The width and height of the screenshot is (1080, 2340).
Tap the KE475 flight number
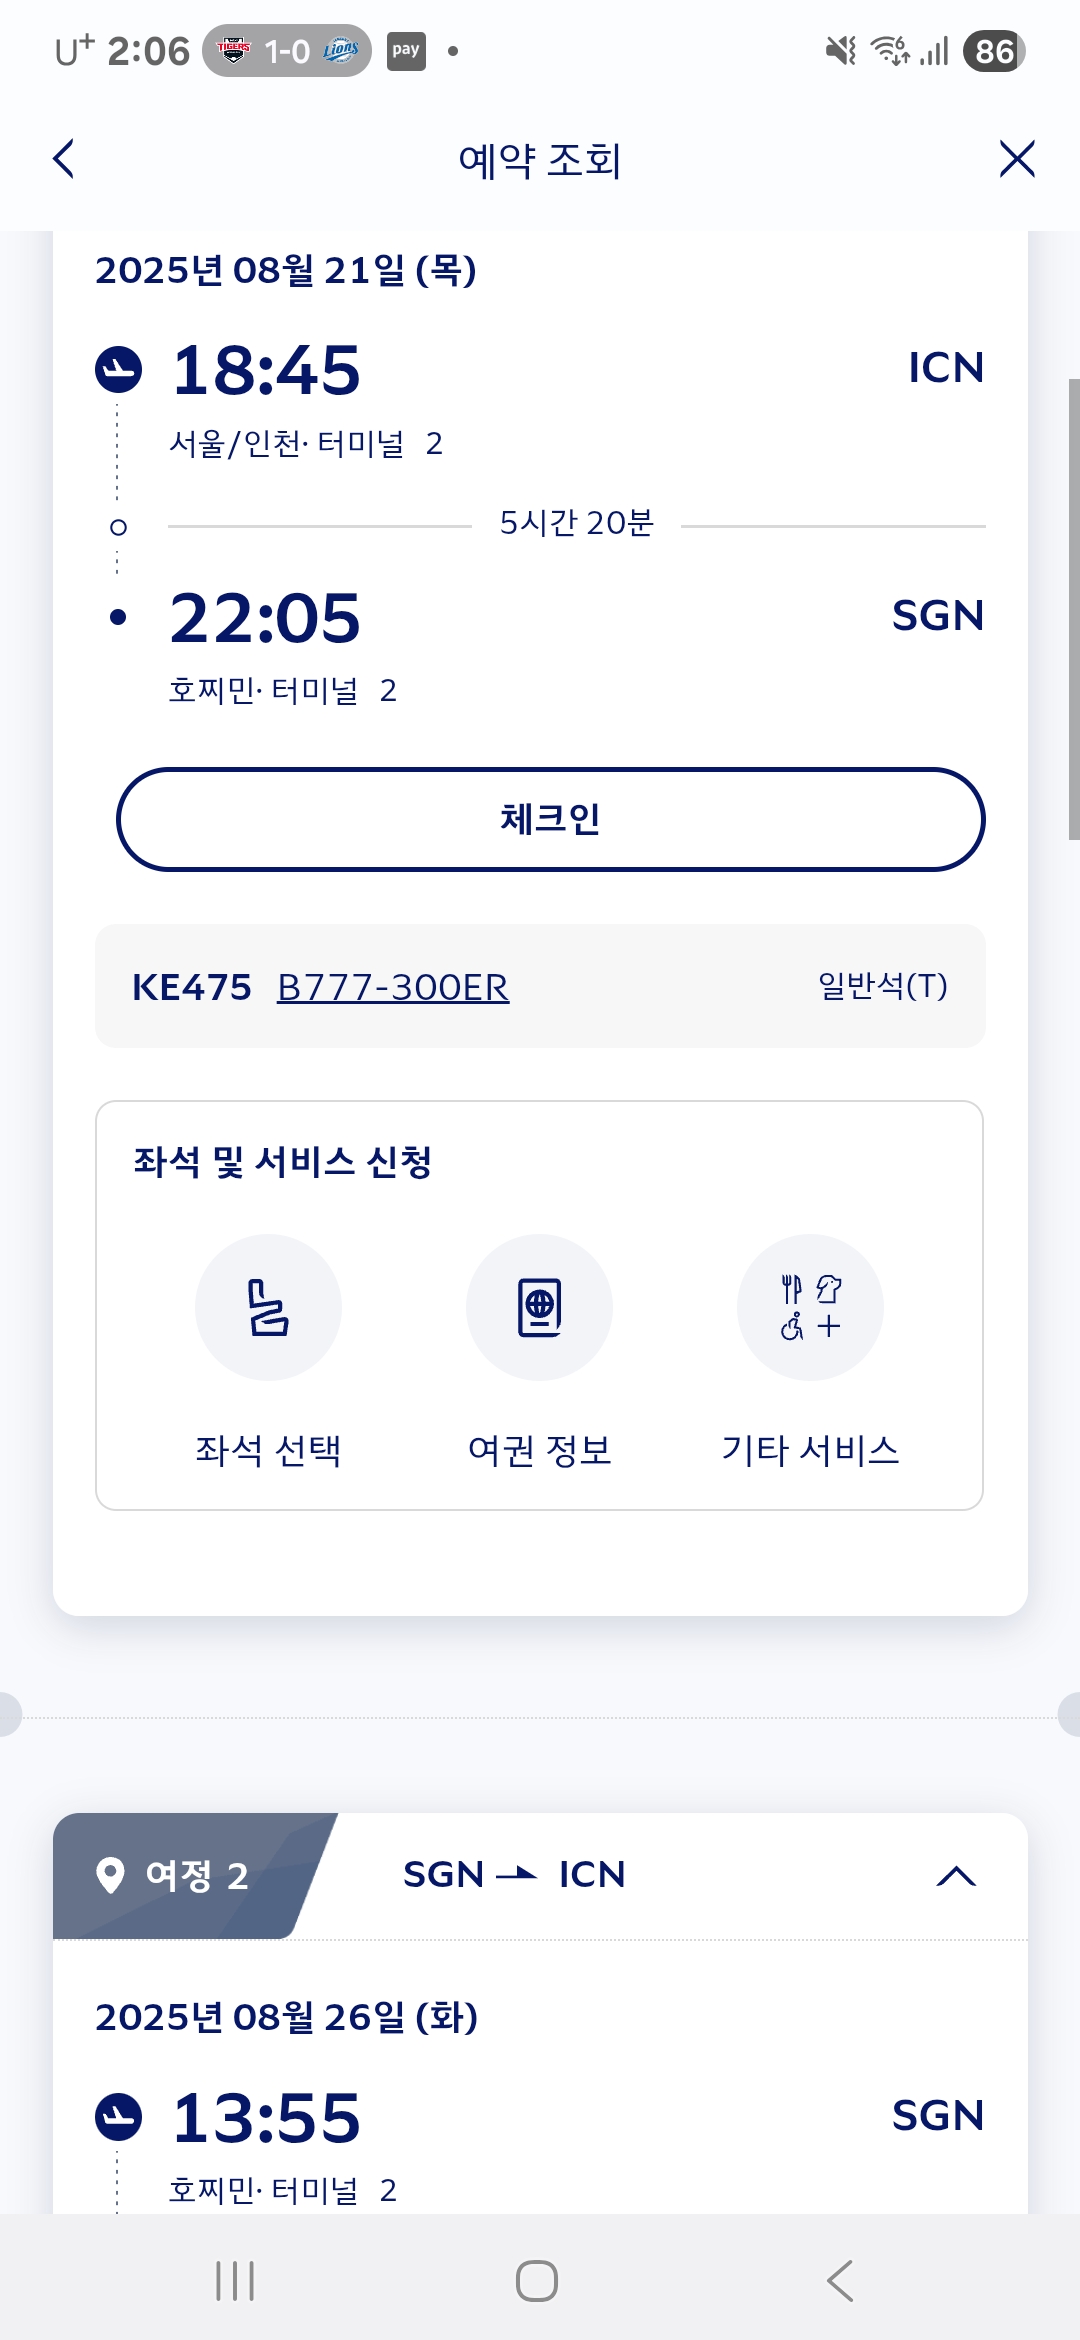[x=192, y=987]
